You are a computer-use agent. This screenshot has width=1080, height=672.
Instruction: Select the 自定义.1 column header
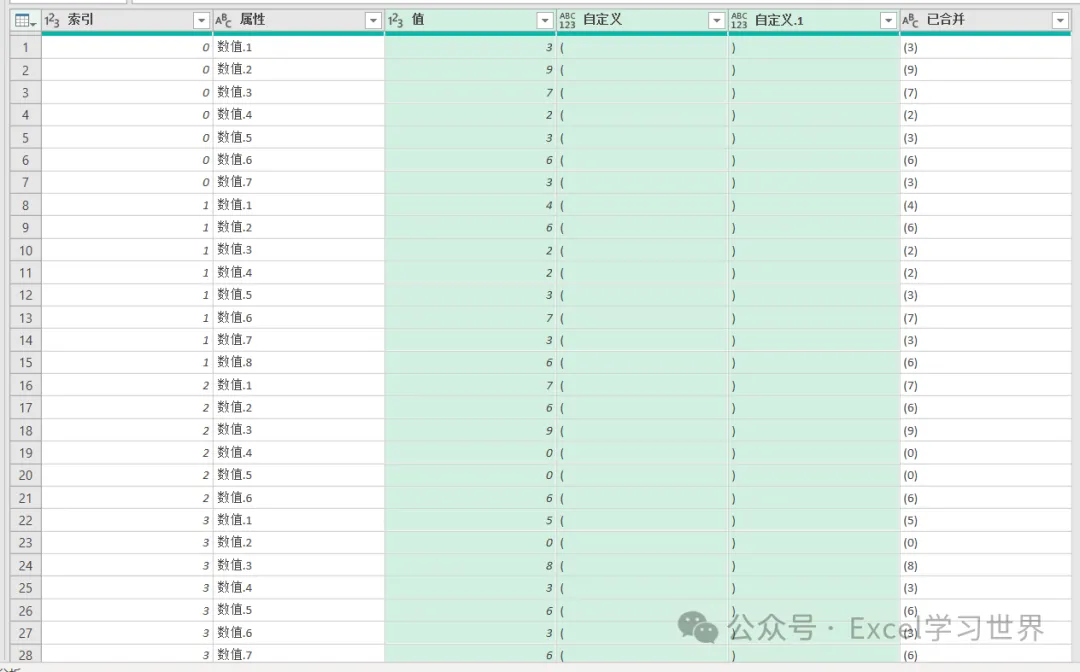pyautogui.click(x=813, y=21)
